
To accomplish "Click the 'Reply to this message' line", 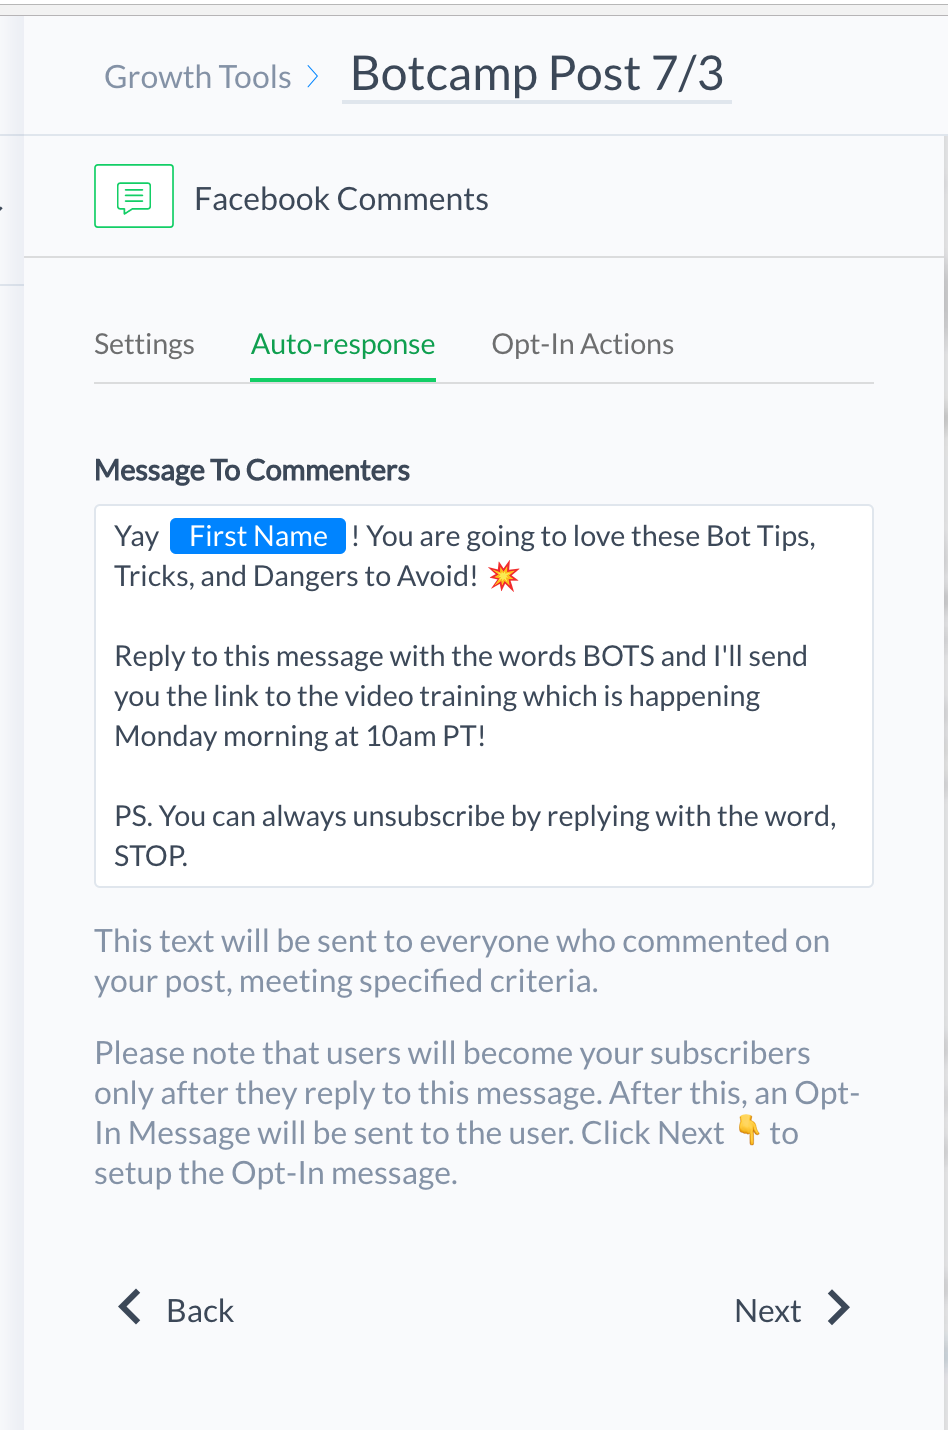I will click(461, 656).
